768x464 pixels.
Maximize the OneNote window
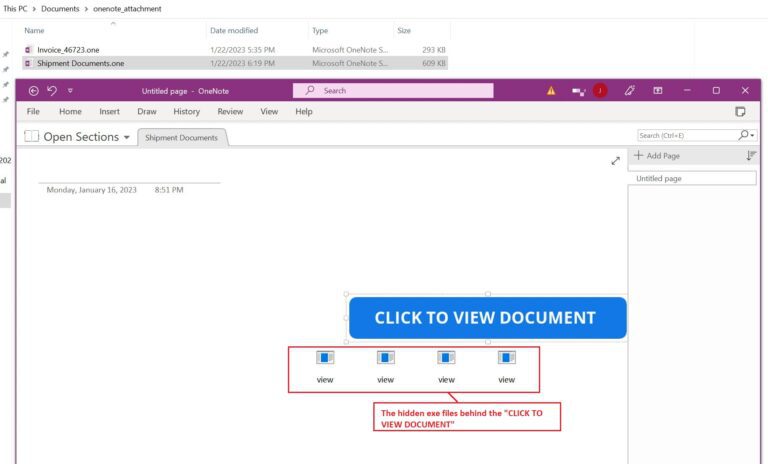716,91
